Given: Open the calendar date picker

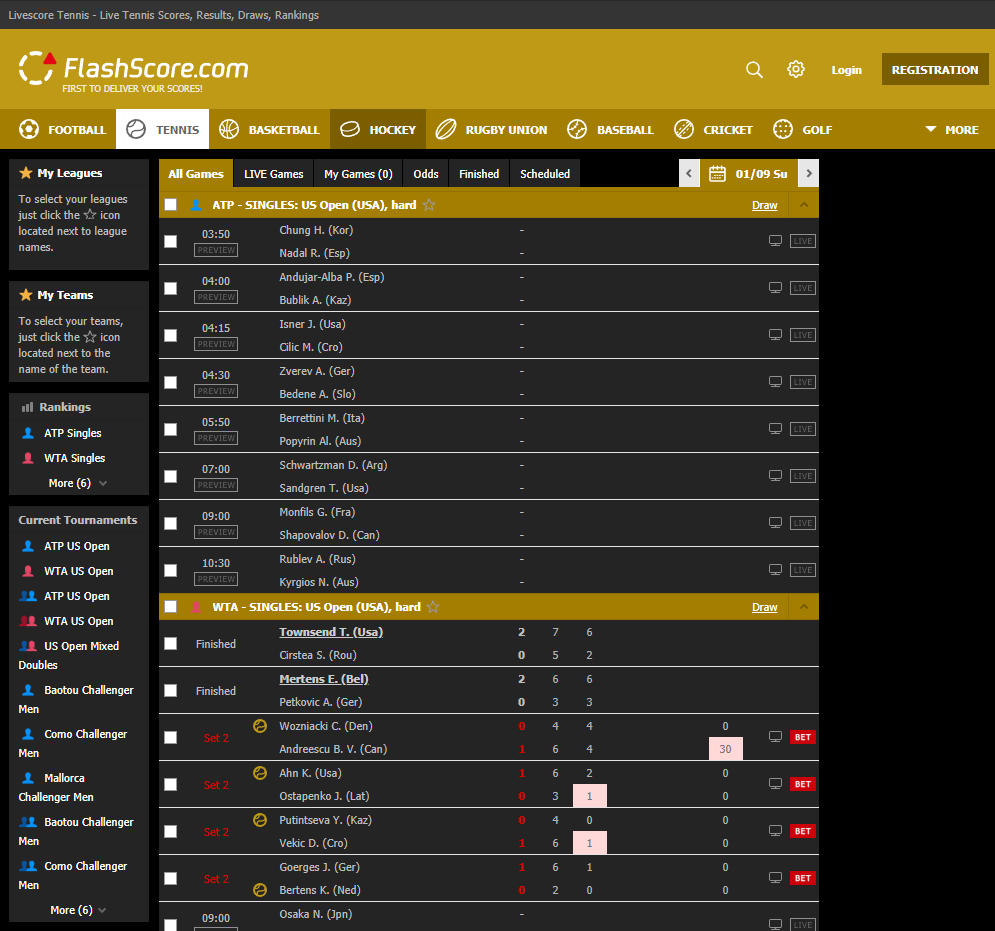Looking at the screenshot, I should (x=717, y=172).
